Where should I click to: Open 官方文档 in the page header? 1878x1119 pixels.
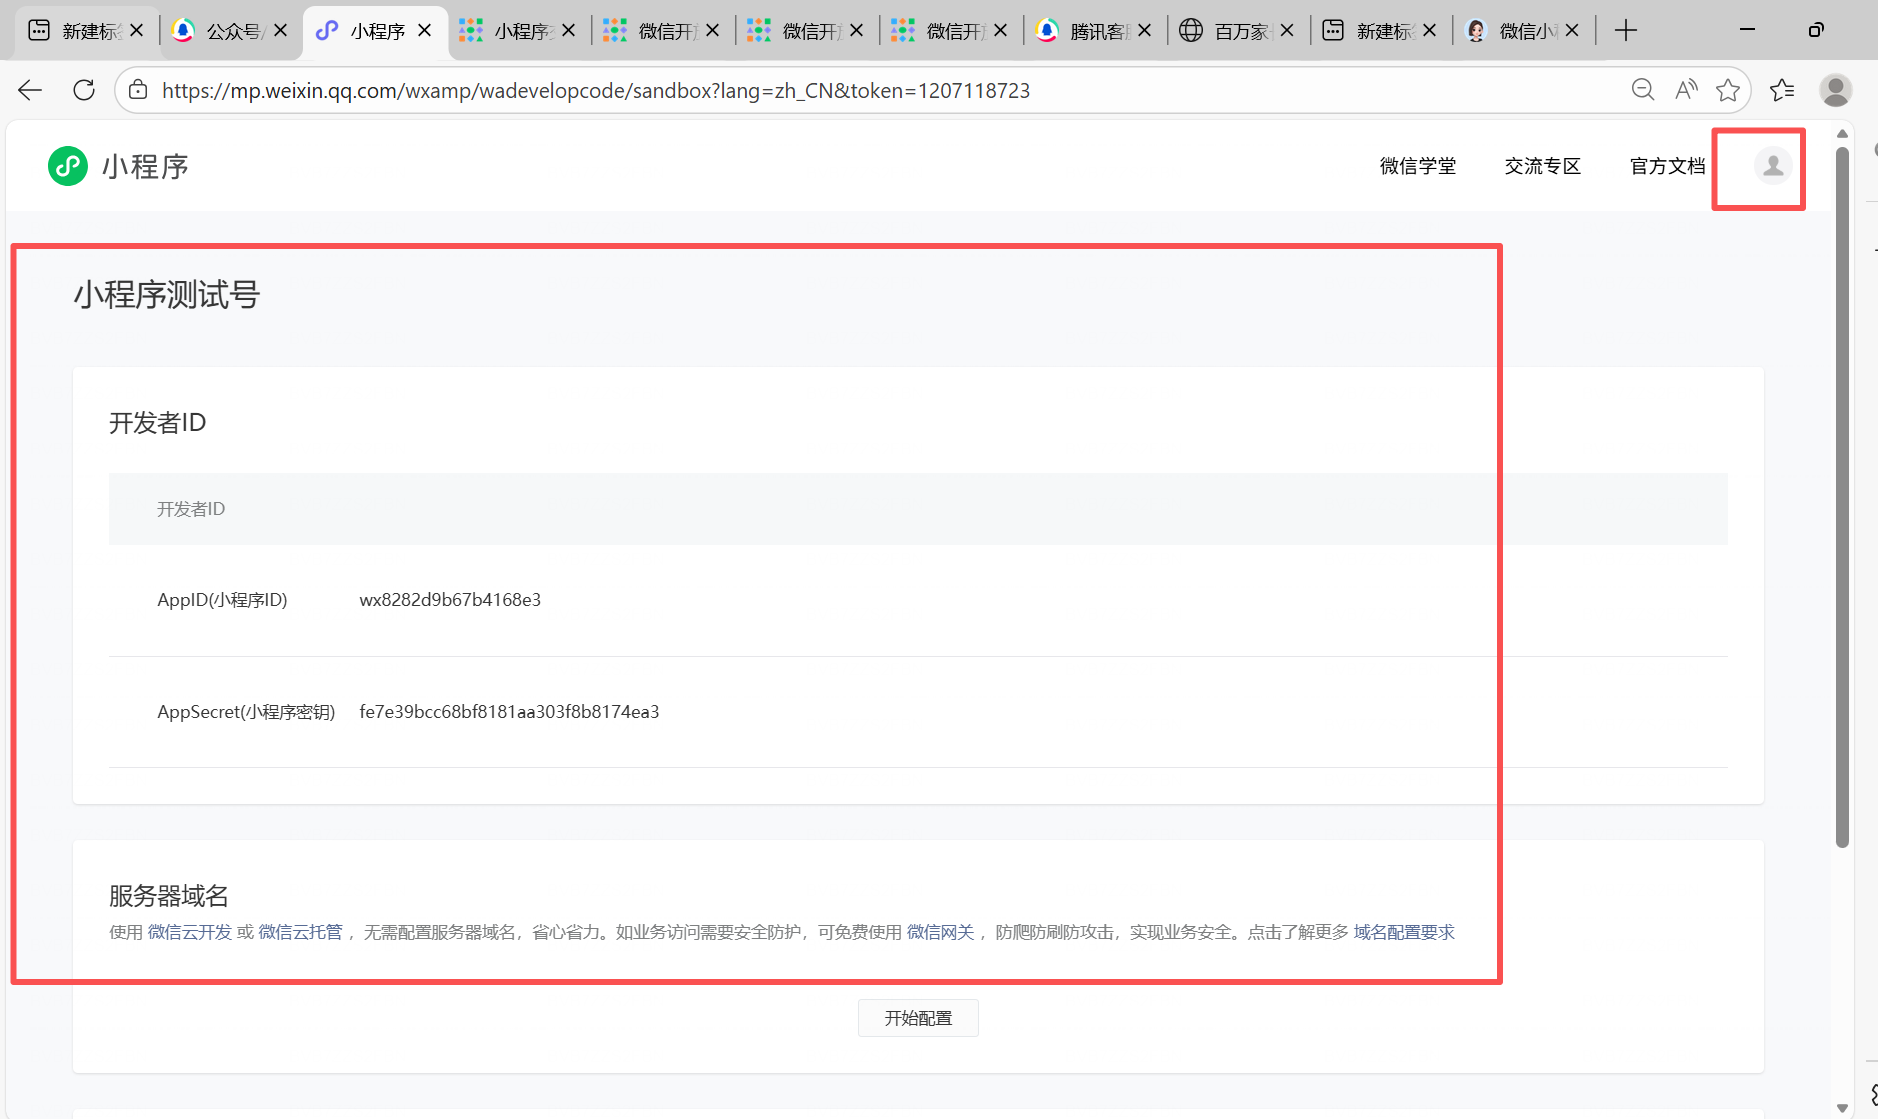pos(1667,166)
